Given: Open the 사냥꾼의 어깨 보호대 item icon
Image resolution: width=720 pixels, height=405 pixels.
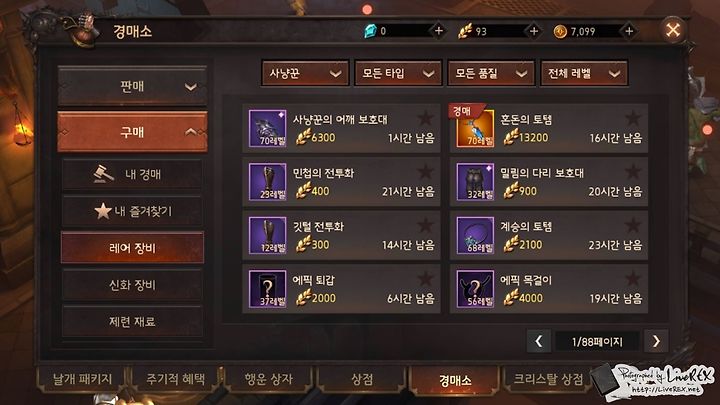Looking at the screenshot, I should tap(268, 128).
